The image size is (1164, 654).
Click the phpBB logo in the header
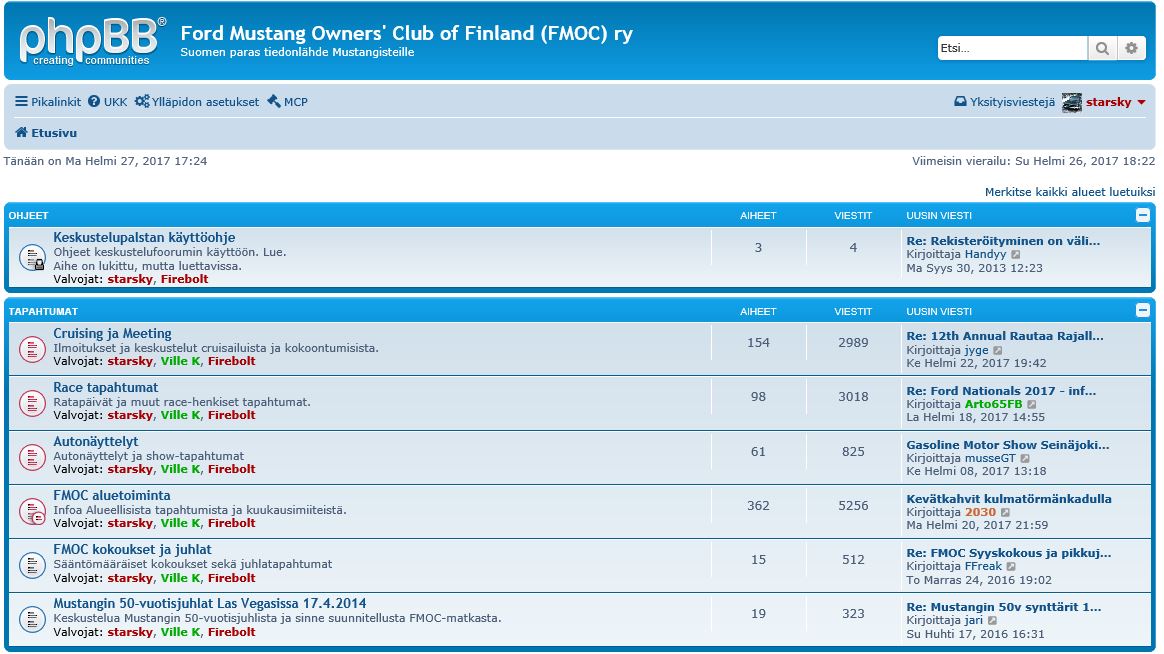92,41
